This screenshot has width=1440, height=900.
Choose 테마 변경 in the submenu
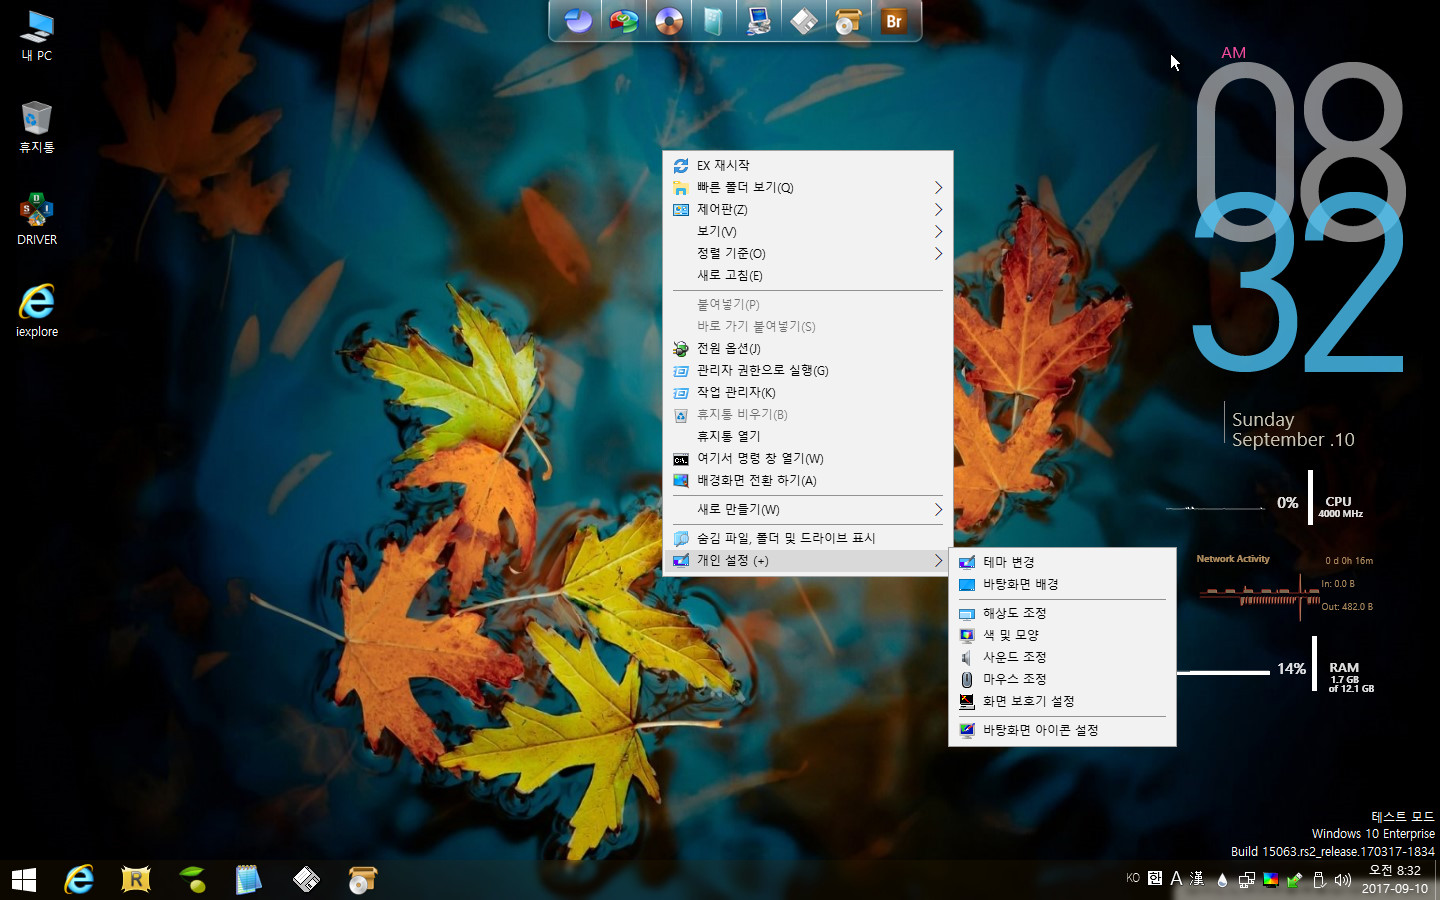click(x=1062, y=562)
